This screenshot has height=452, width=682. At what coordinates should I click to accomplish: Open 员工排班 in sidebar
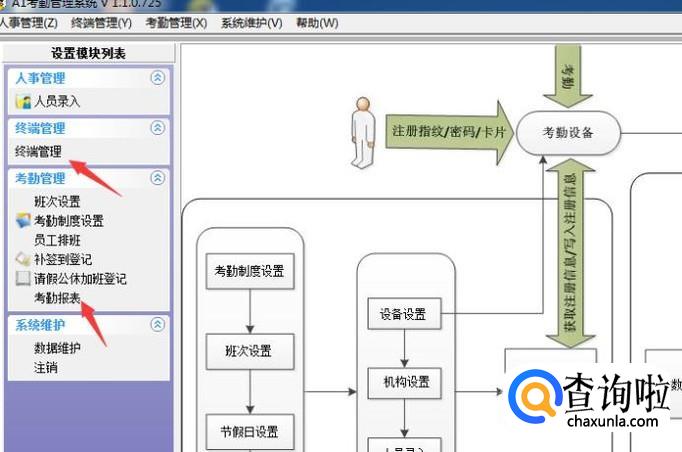click(x=57, y=240)
